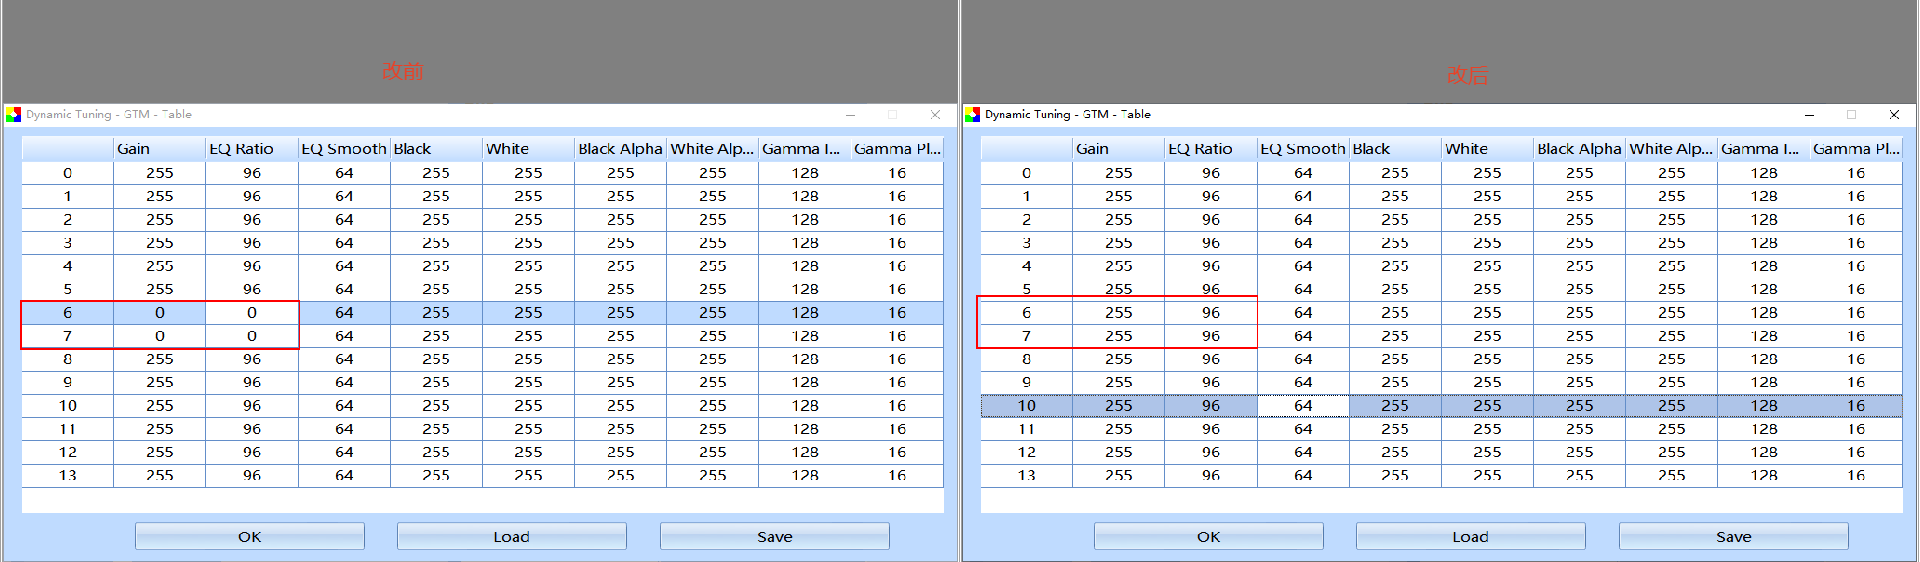Select the EQ Ratio column header in right table
The height and width of the screenshot is (562, 1920).
click(x=1211, y=149)
